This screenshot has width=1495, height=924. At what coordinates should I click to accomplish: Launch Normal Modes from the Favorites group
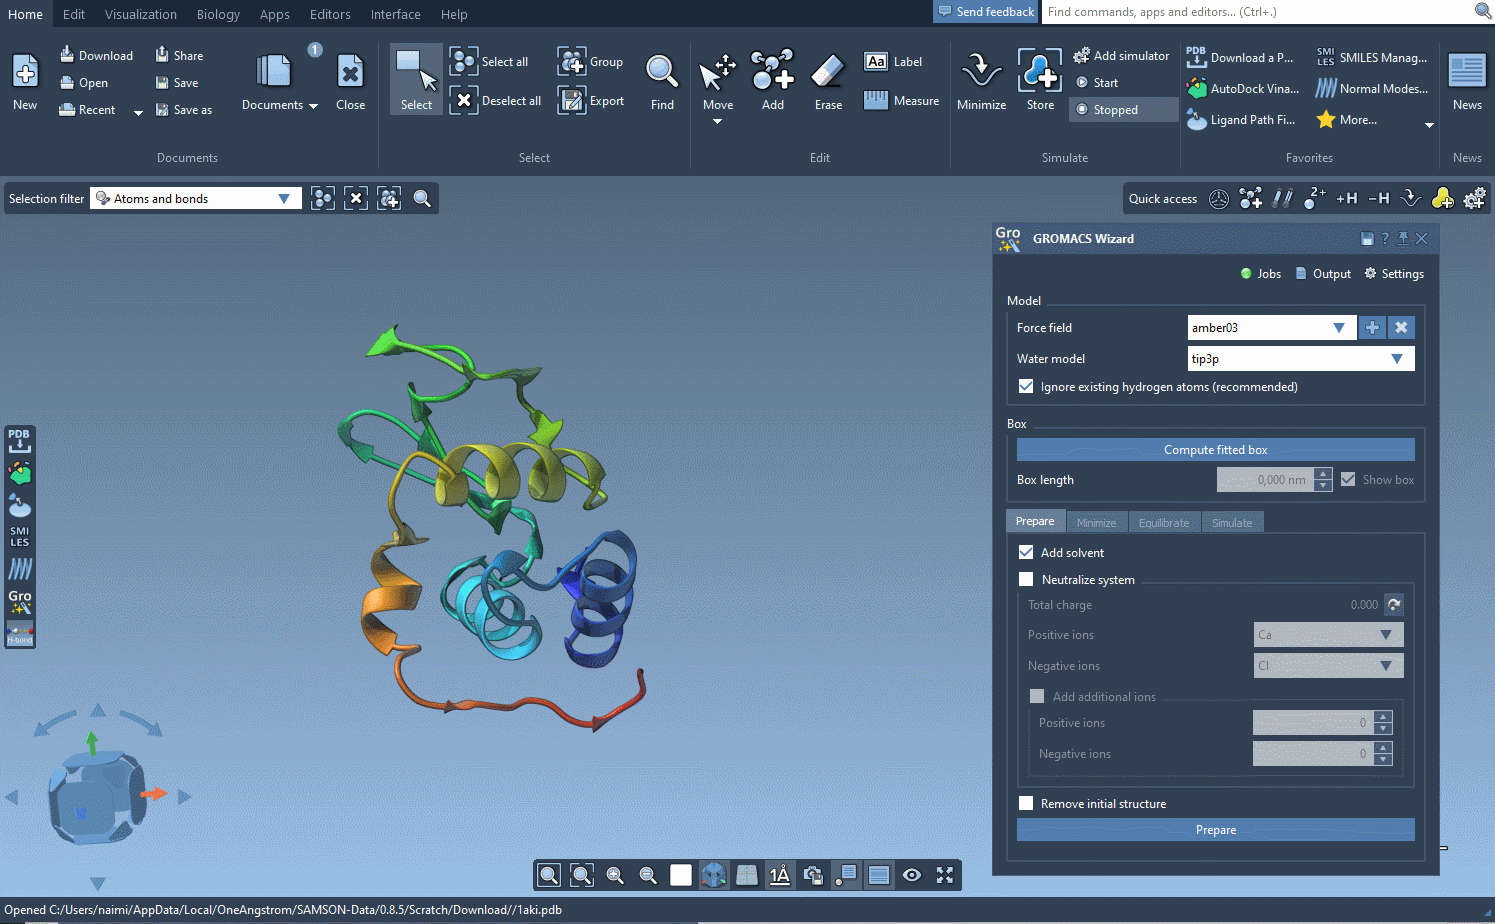click(x=1371, y=89)
